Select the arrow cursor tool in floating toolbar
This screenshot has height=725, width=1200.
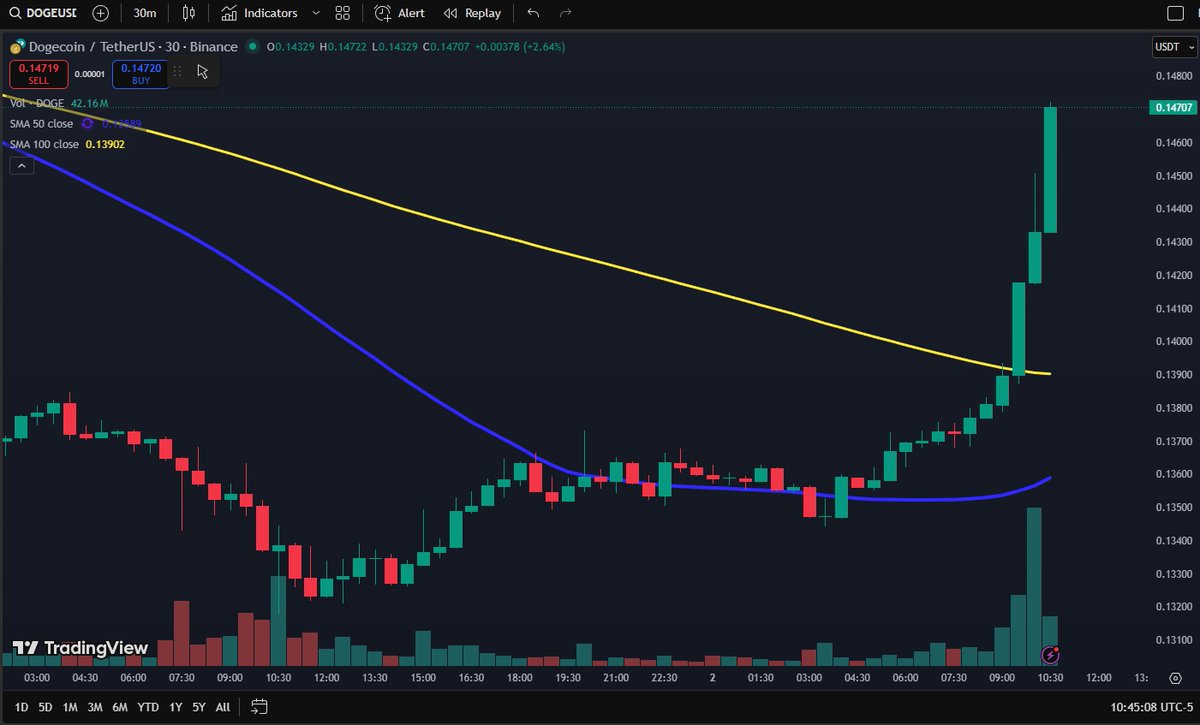tap(203, 71)
